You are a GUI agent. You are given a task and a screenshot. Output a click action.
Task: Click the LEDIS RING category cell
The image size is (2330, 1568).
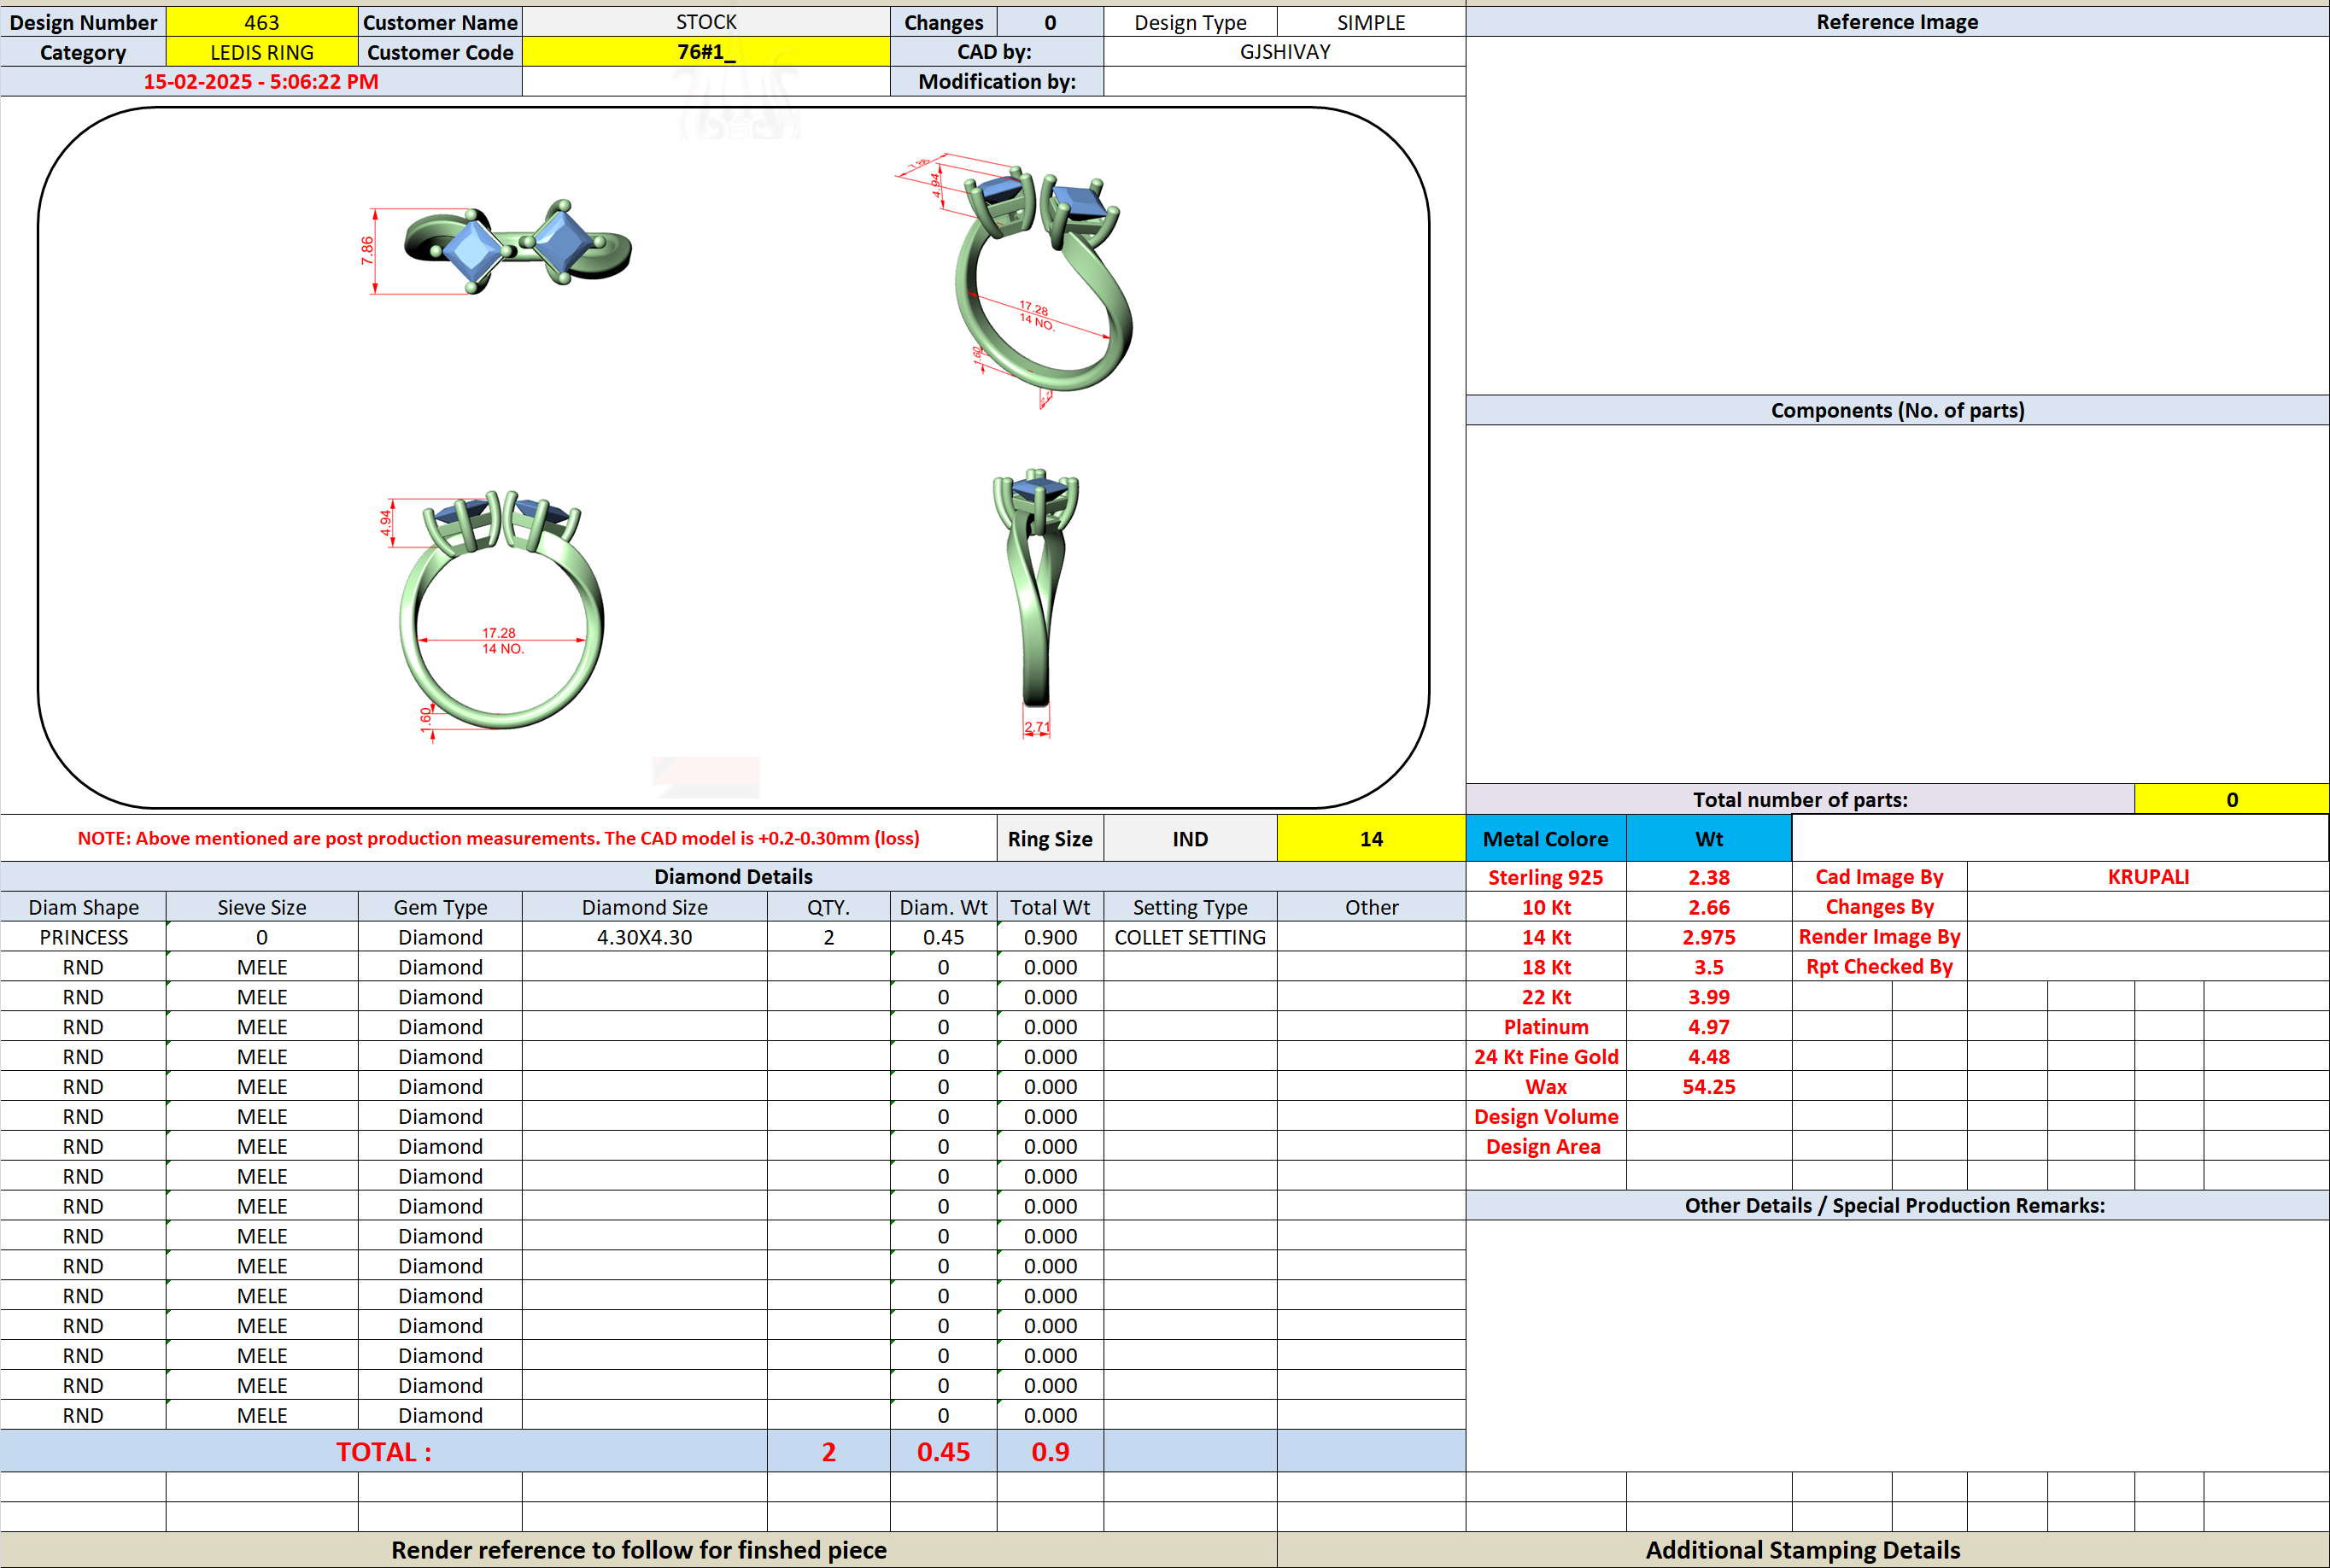[261, 52]
